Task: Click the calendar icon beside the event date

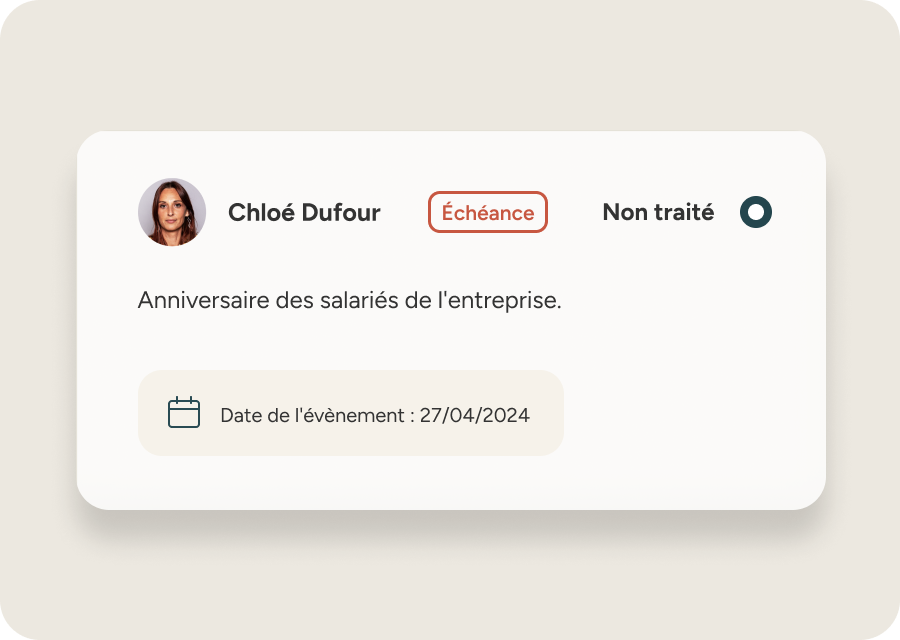Action: pyautogui.click(x=184, y=413)
